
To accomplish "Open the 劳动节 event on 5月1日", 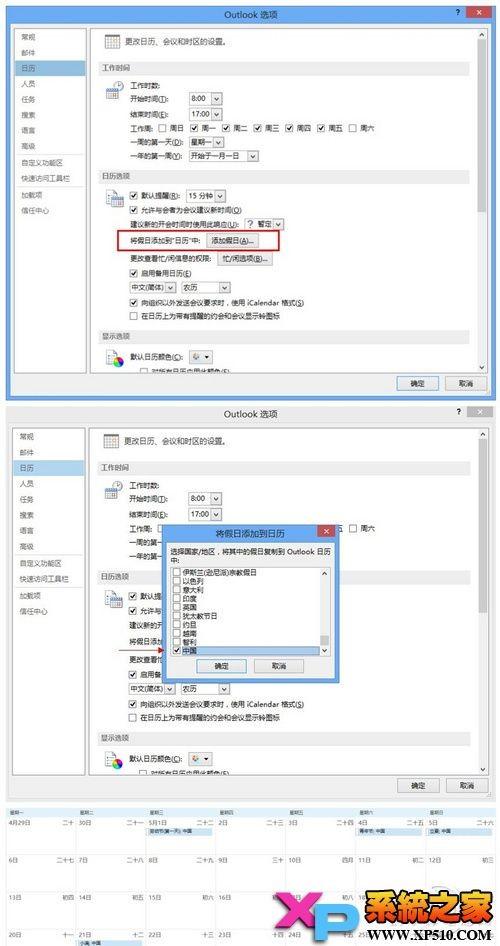I will point(180,831).
